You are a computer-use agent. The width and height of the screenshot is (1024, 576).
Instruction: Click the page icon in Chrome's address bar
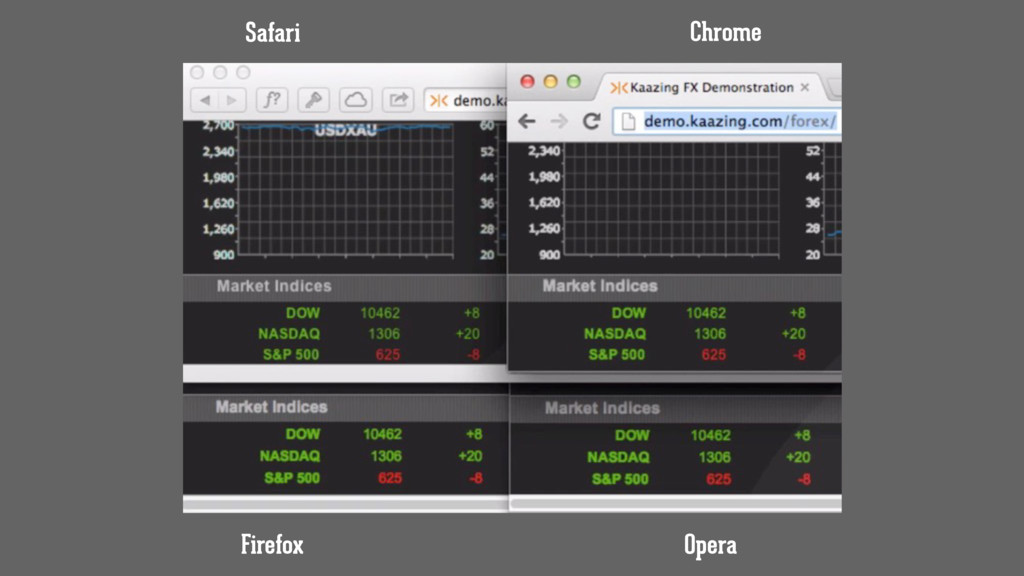coord(628,121)
